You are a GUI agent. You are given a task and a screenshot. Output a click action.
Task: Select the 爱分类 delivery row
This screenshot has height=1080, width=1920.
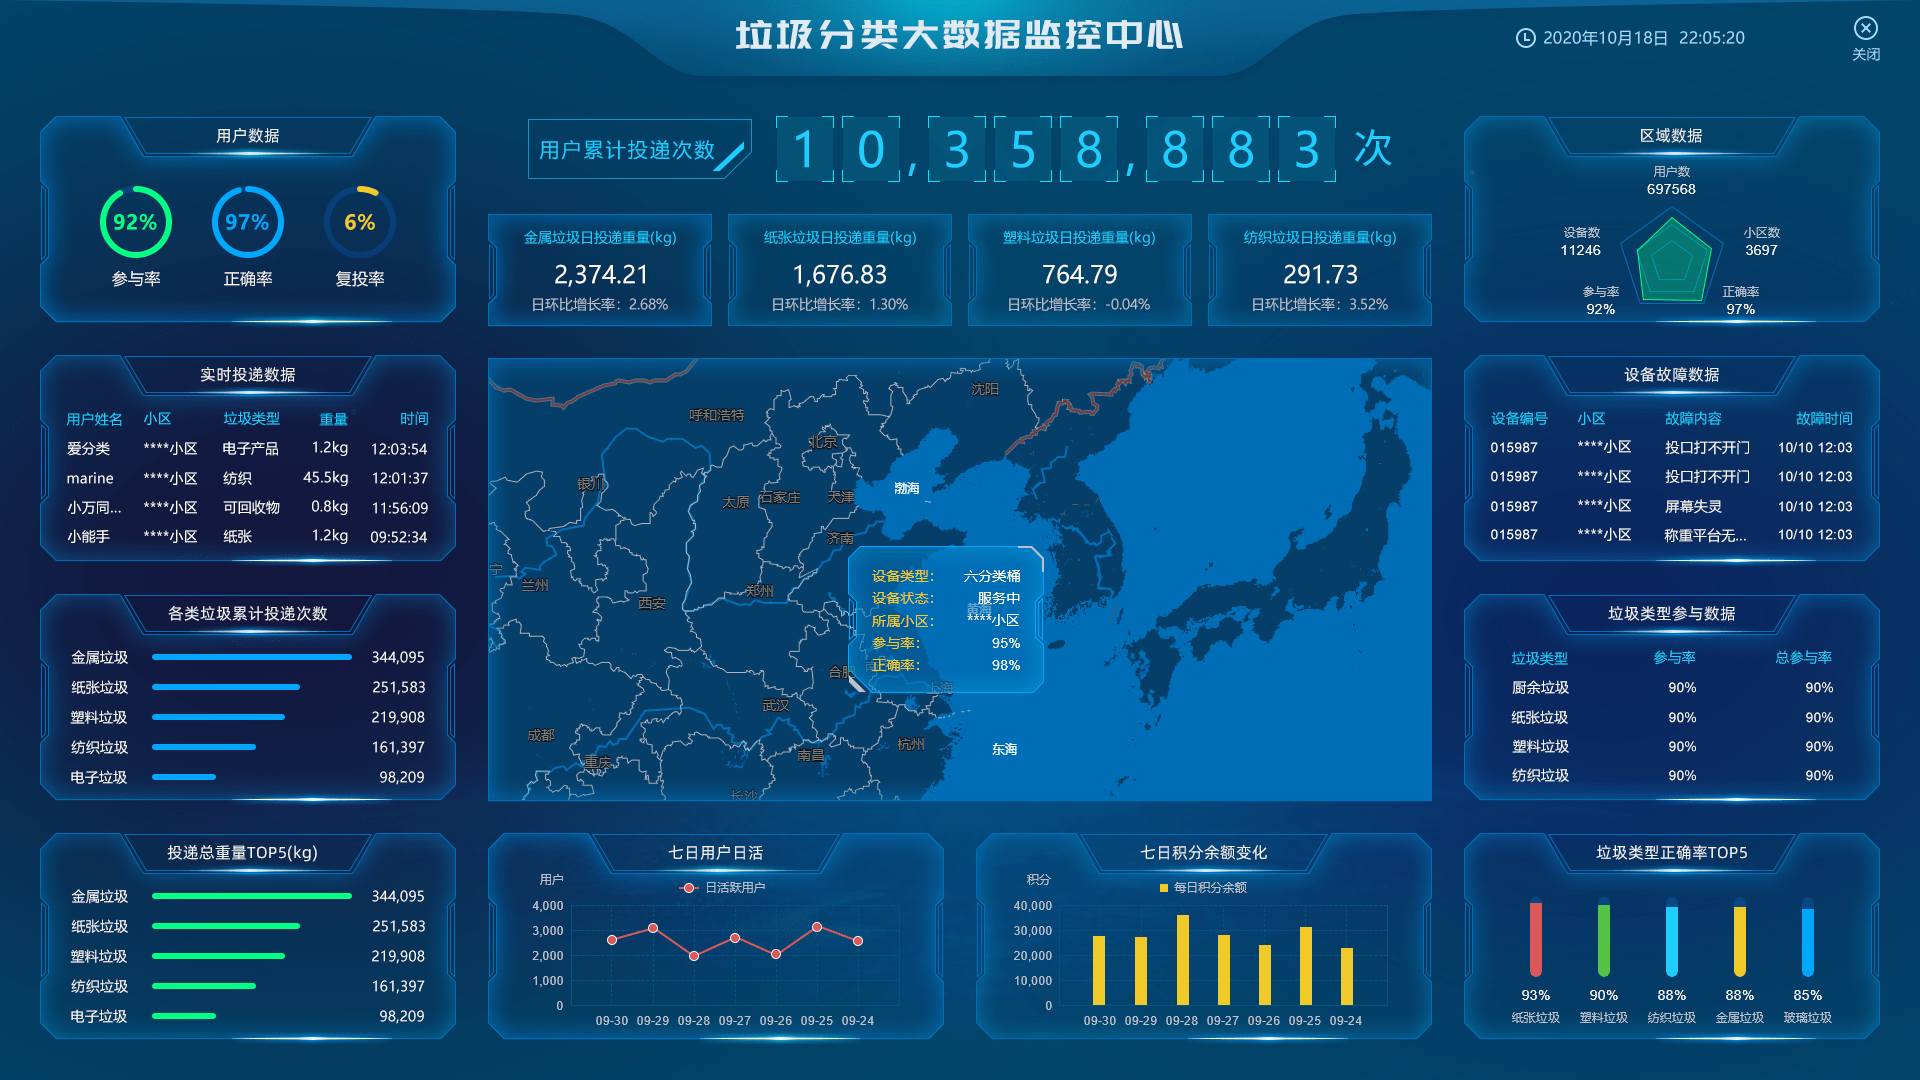pyautogui.click(x=247, y=449)
